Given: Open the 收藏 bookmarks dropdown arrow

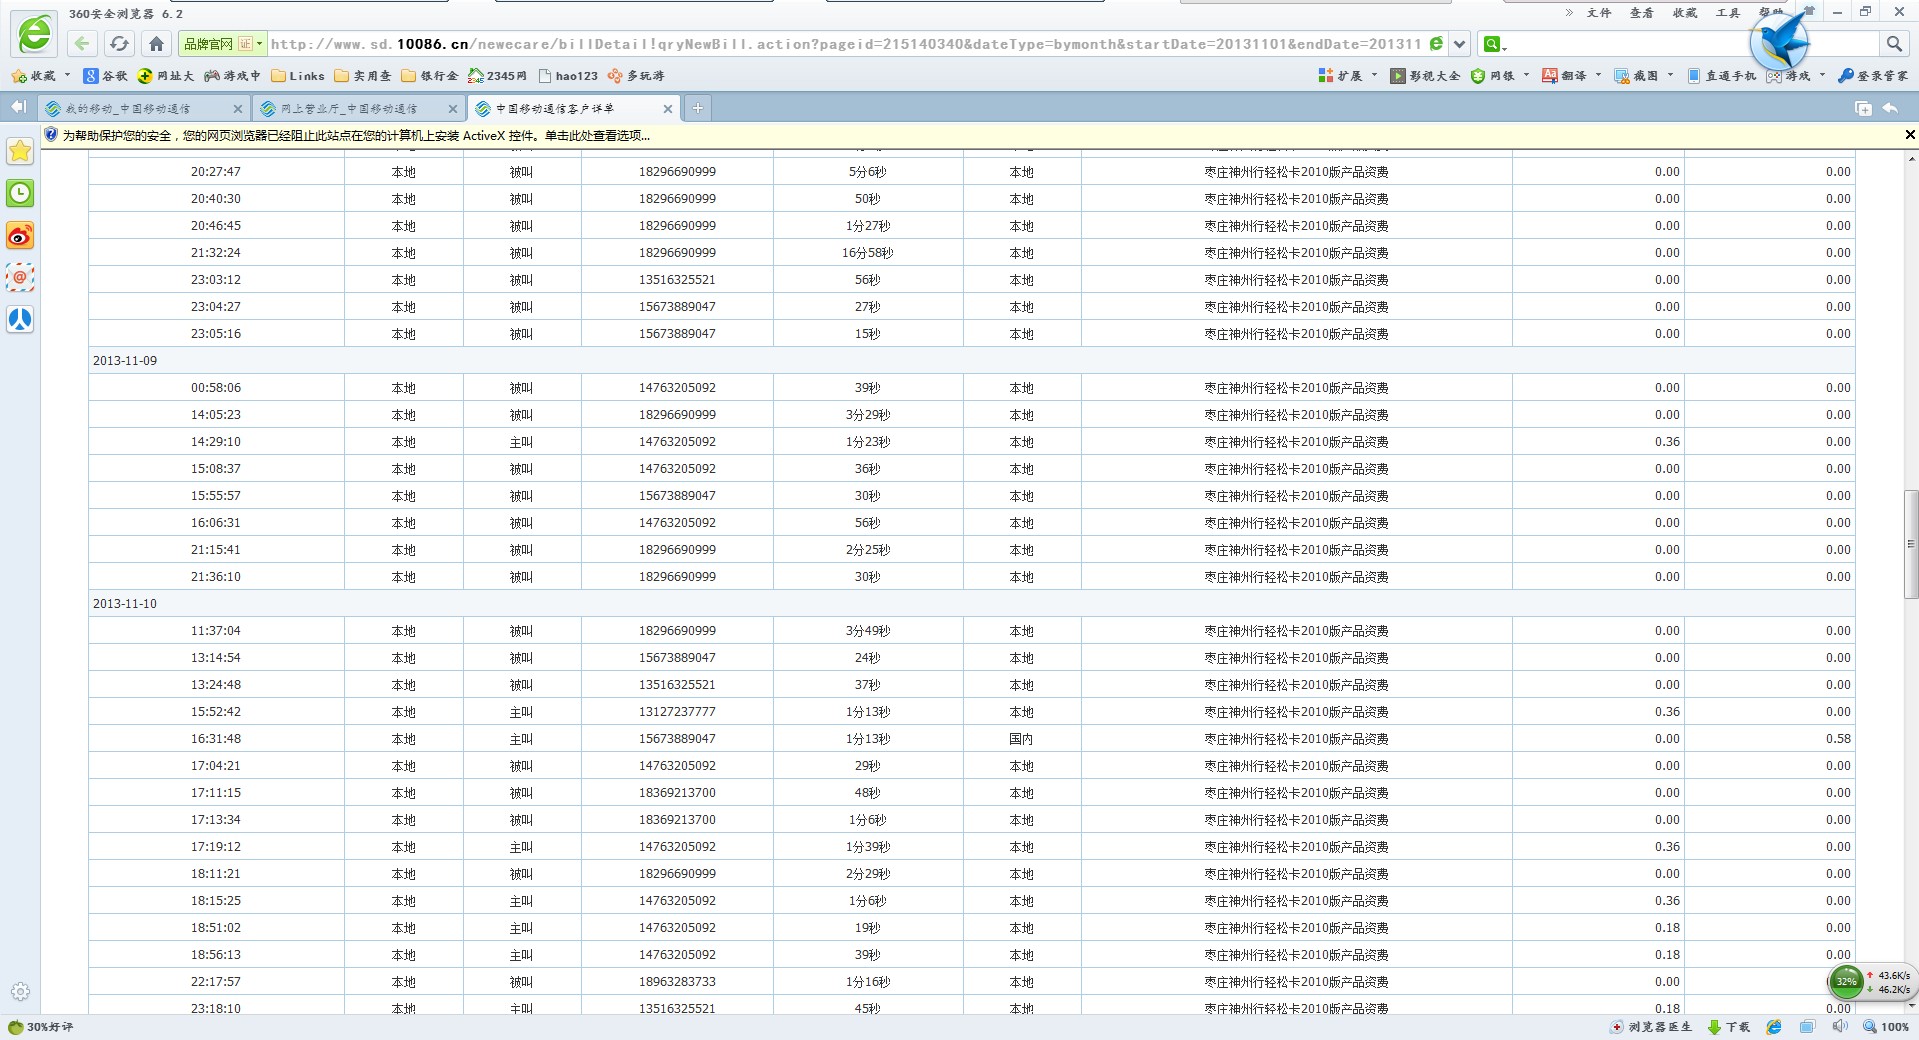Looking at the screenshot, I should point(67,76).
